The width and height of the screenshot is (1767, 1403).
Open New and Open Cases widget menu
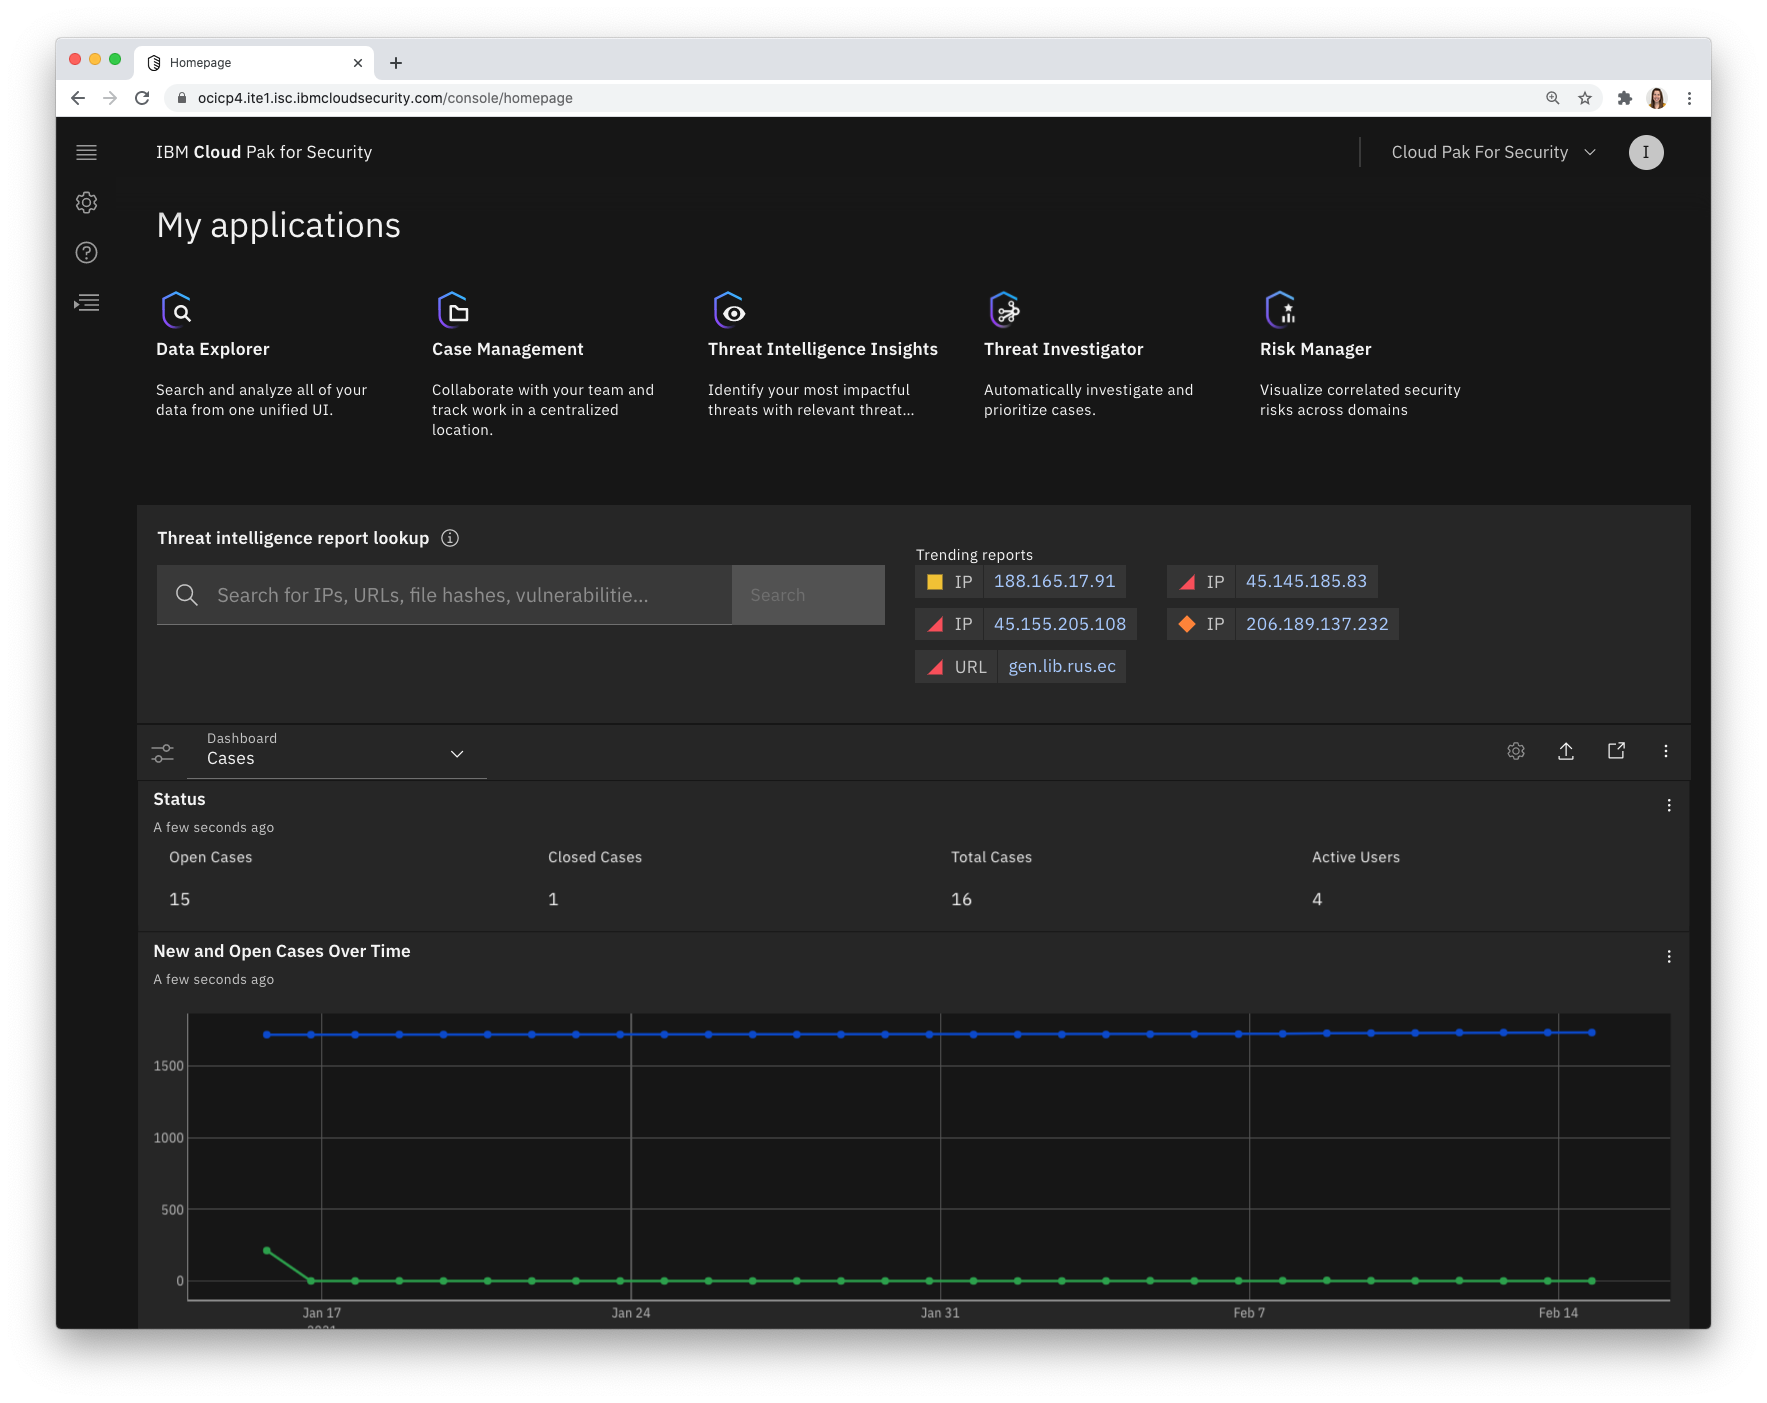[1669, 957]
